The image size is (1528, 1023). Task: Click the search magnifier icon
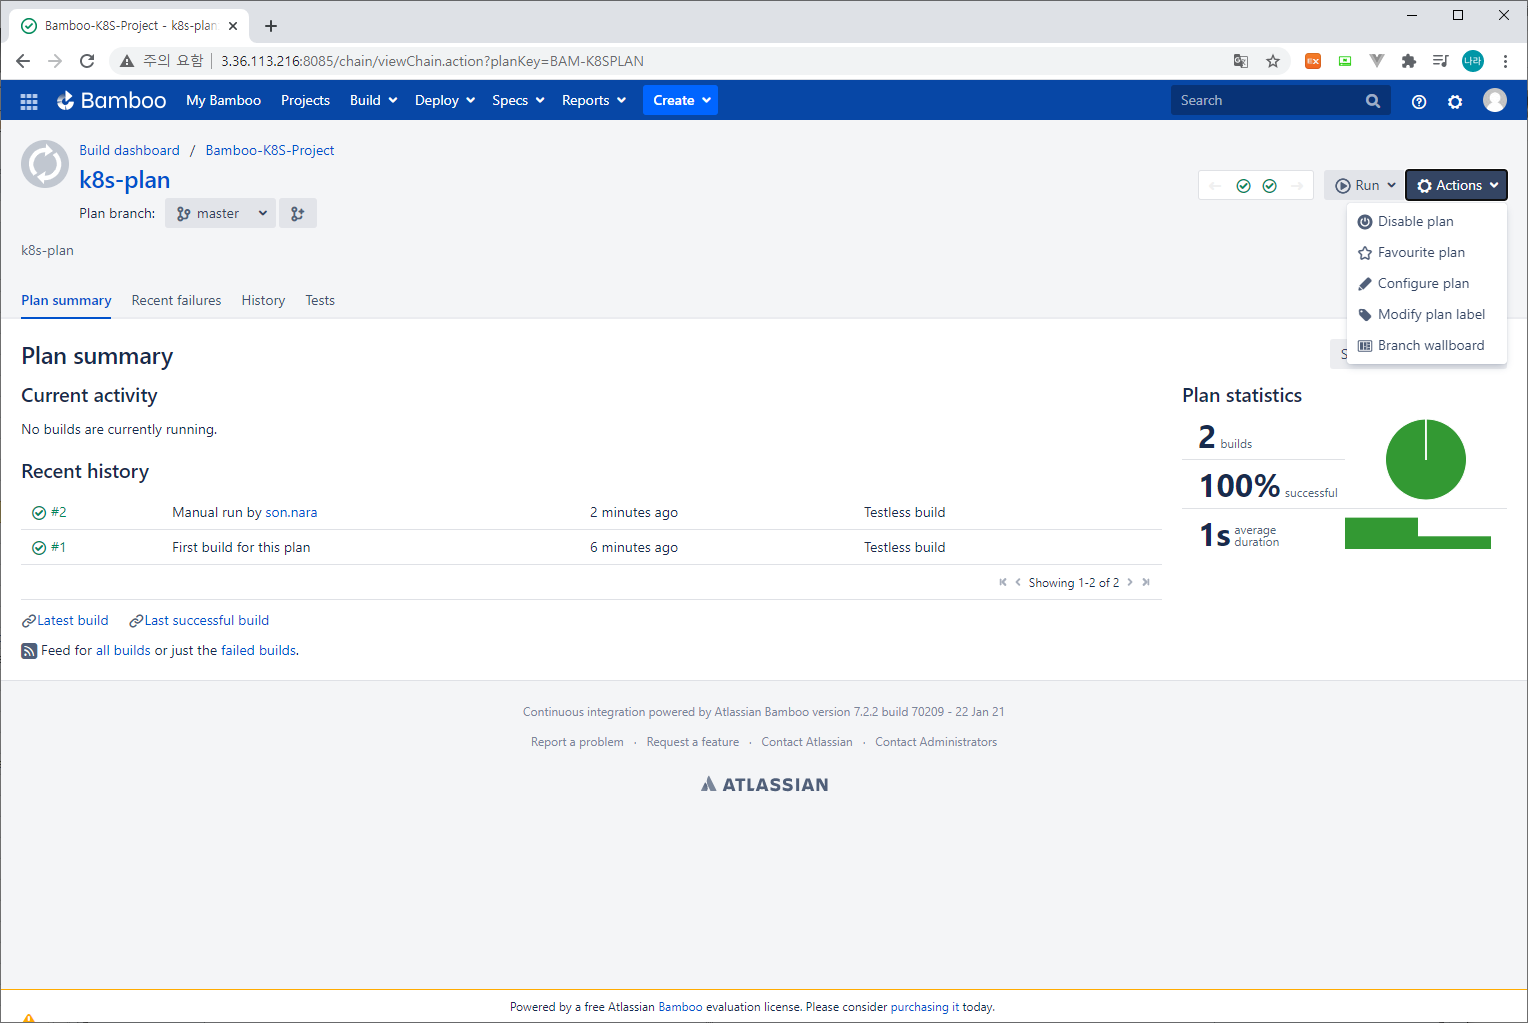pyautogui.click(x=1373, y=101)
